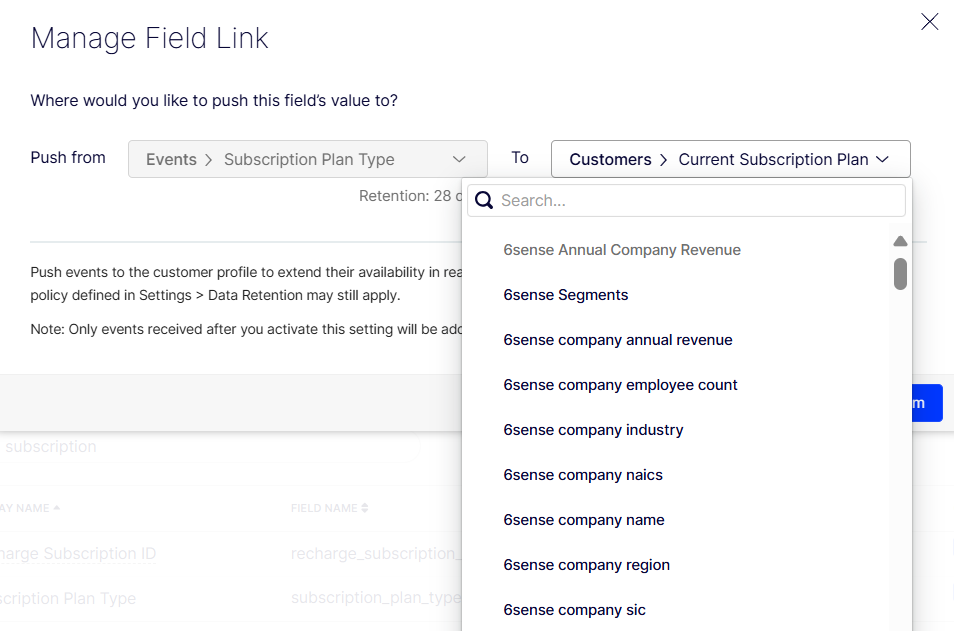Click the dropdown list scrollbar thumb
Viewport: 954px width, 631px height.
pyautogui.click(x=900, y=273)
